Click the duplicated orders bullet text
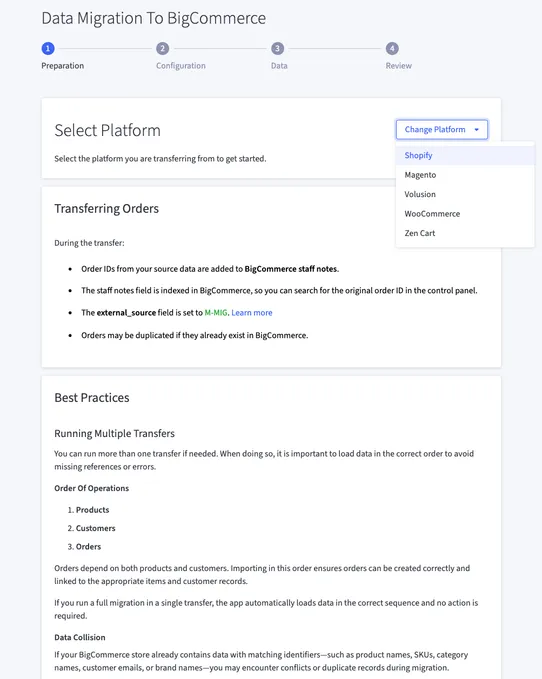Image resolution: width=542 pixels, height=679 pixels. pos(194,336)
